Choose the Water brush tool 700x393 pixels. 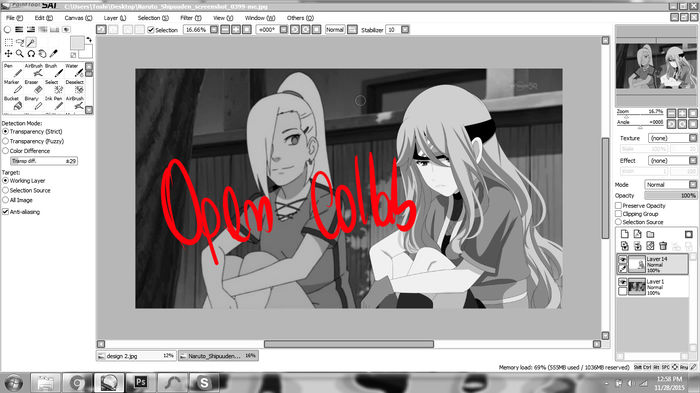pos(74,70)
